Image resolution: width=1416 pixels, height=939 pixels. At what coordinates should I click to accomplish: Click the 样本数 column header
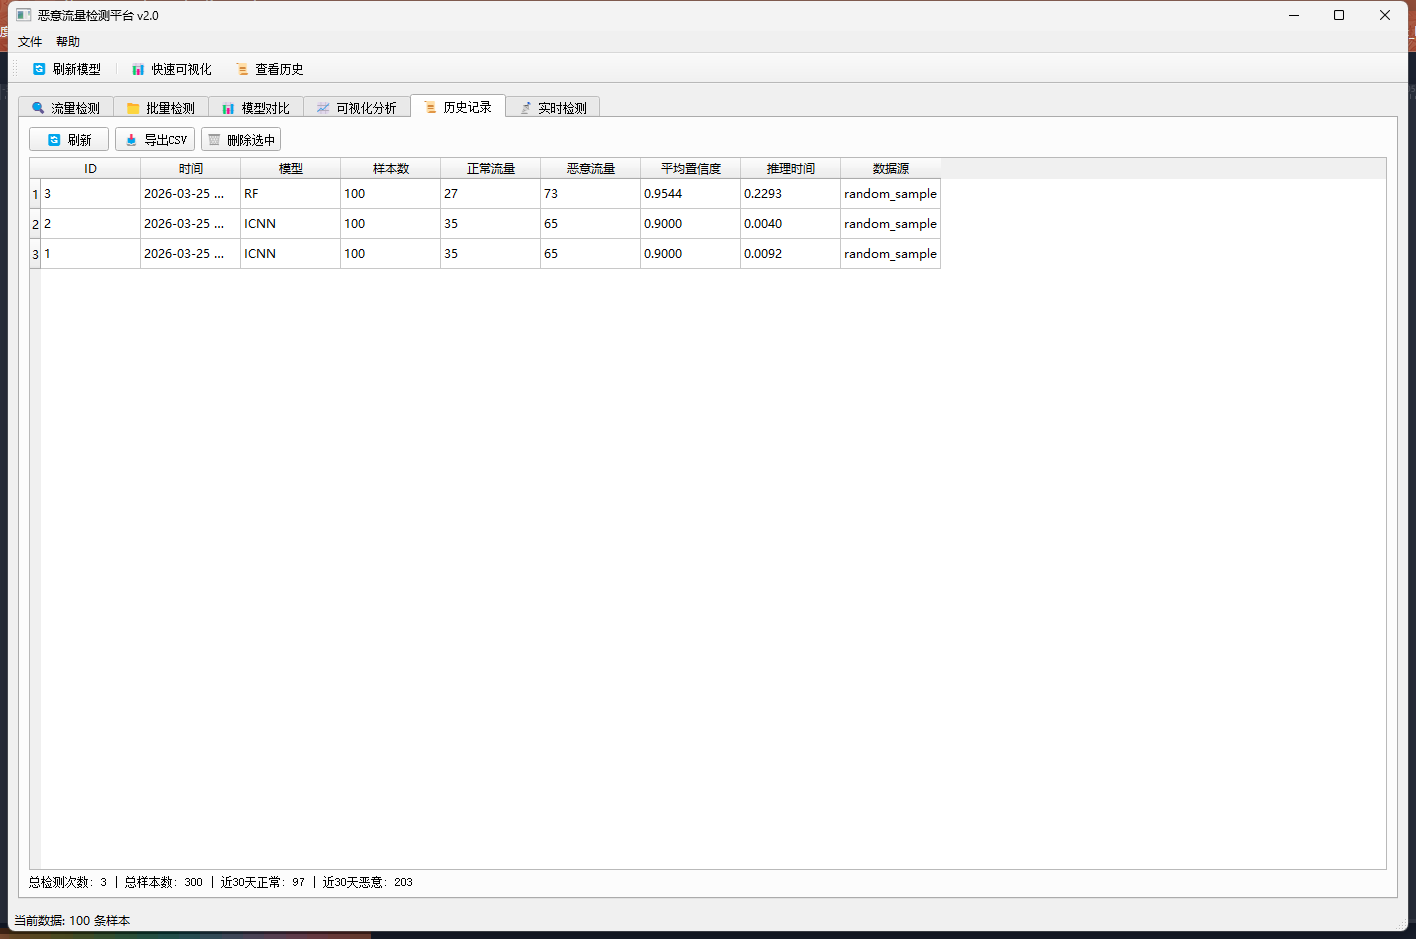[x=391, y=168]
